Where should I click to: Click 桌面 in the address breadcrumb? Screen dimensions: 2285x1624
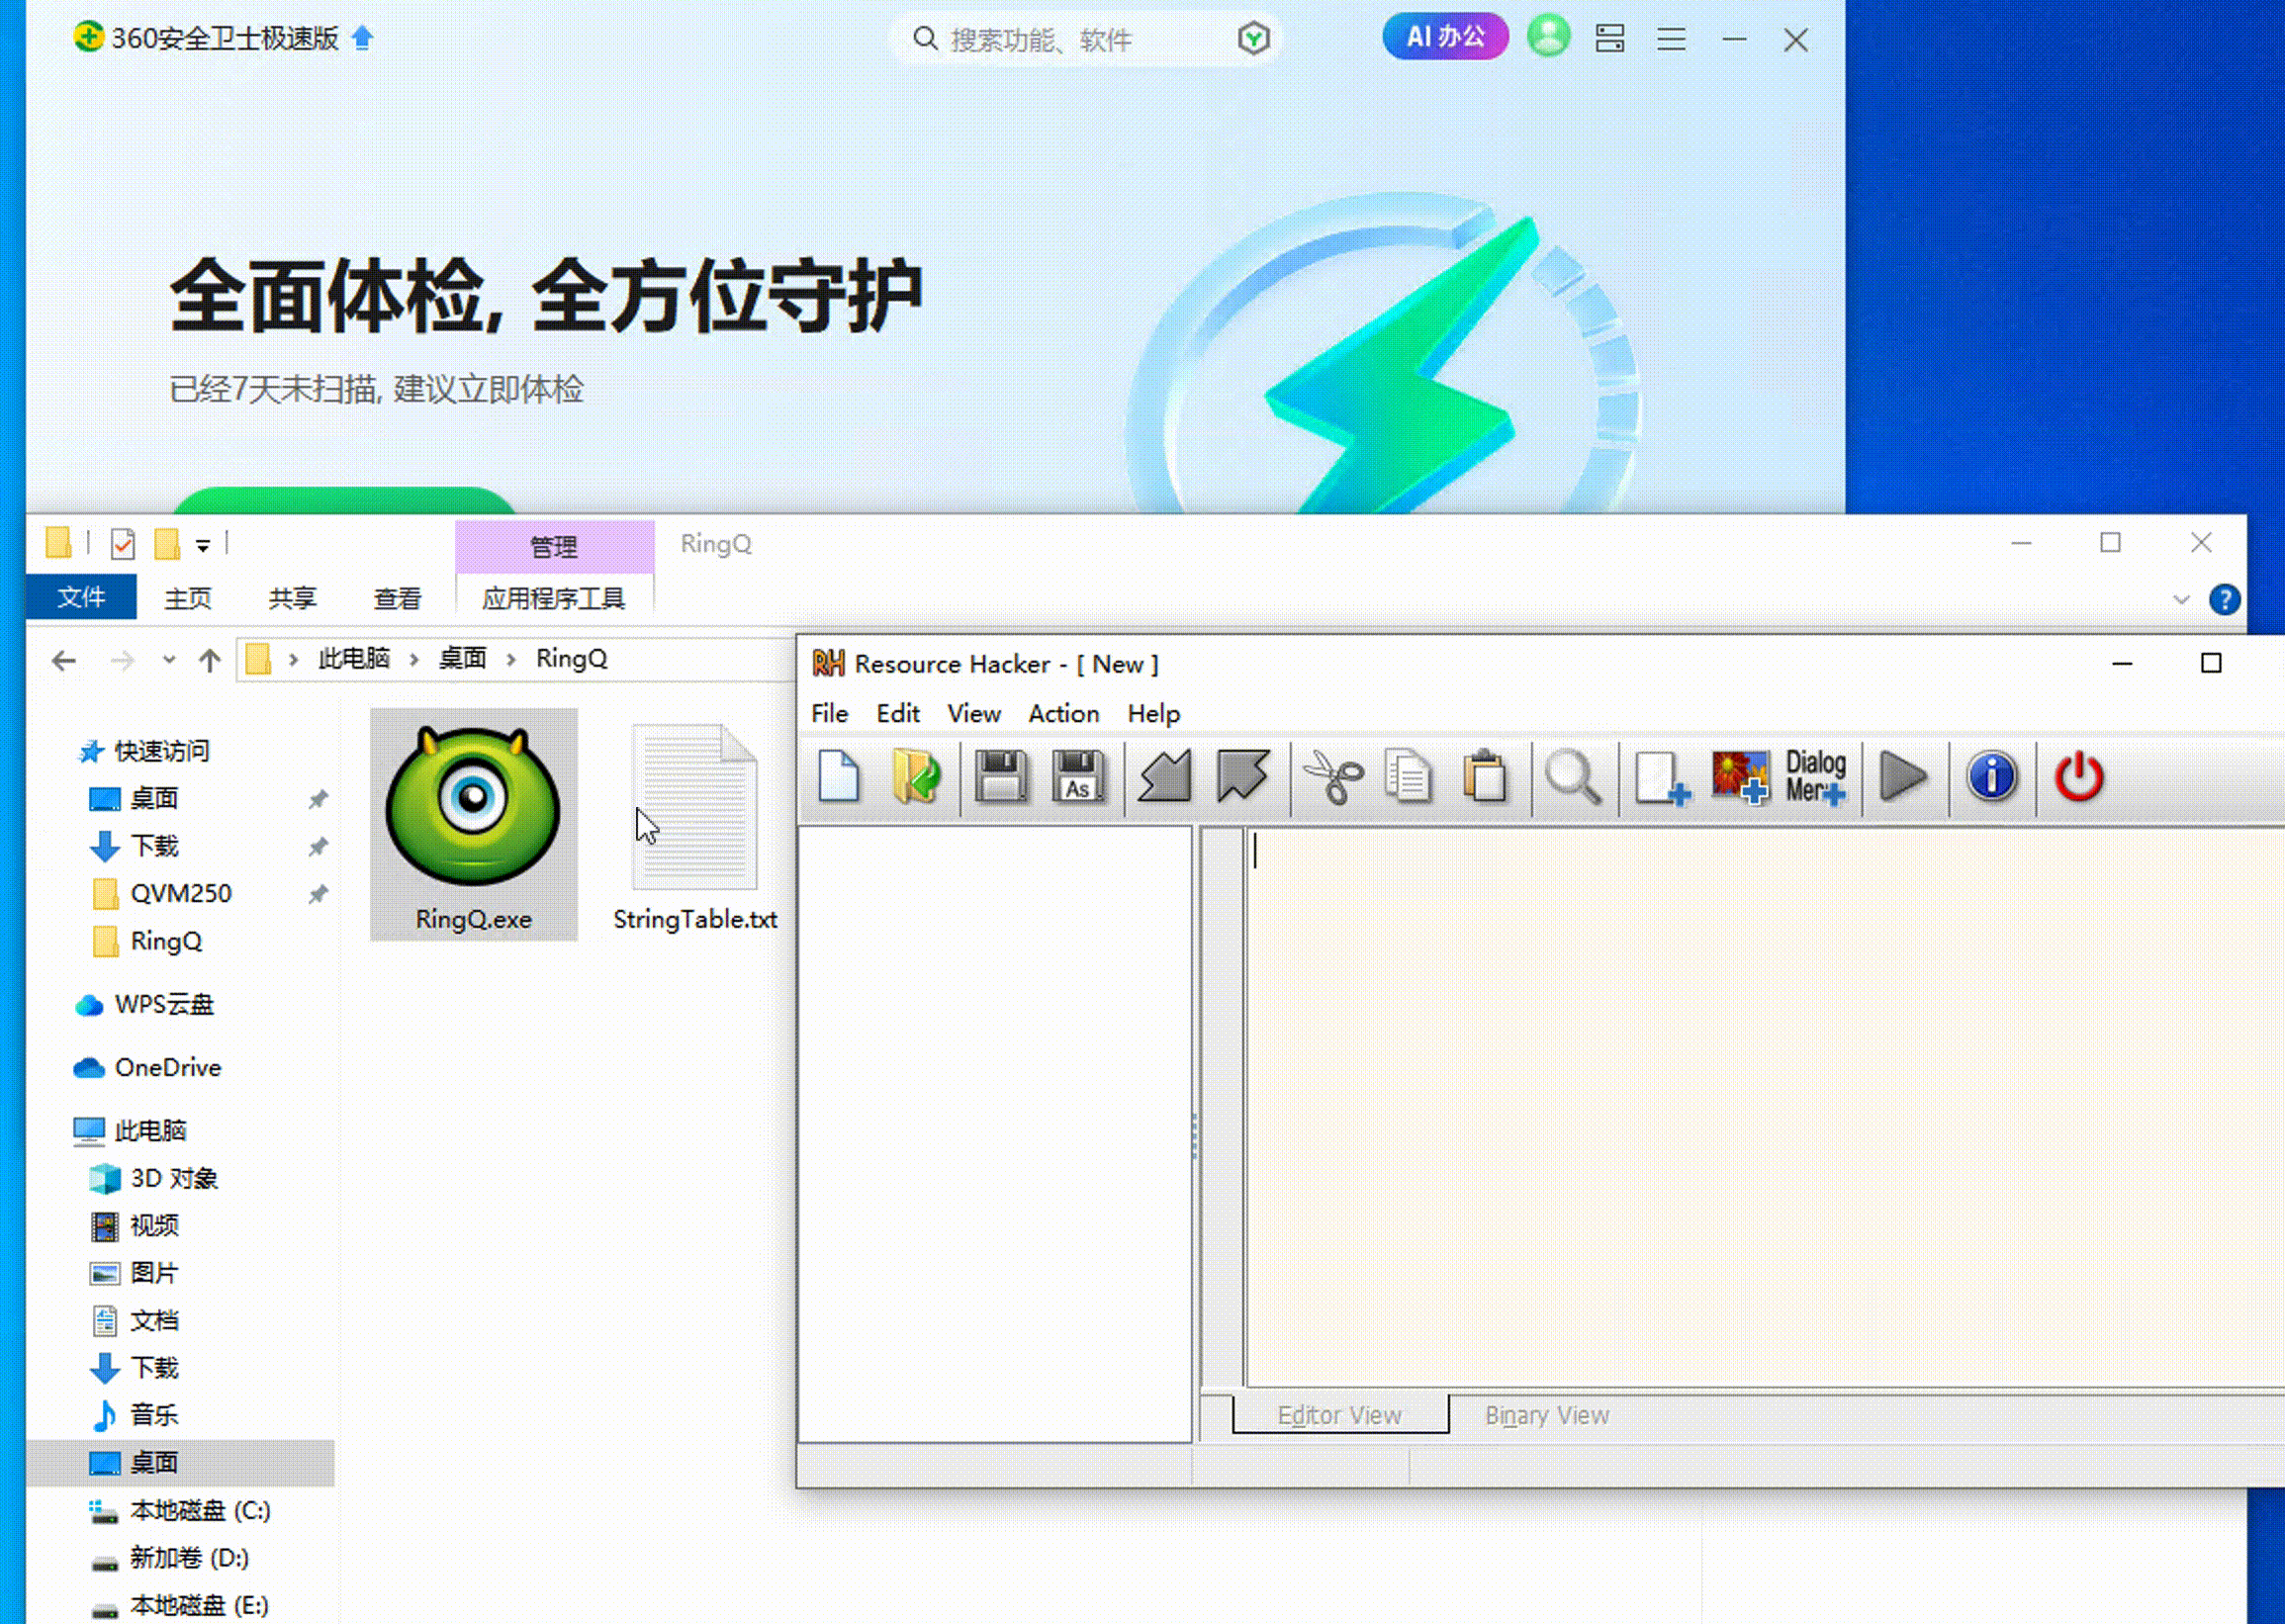[x=462, y=659]
